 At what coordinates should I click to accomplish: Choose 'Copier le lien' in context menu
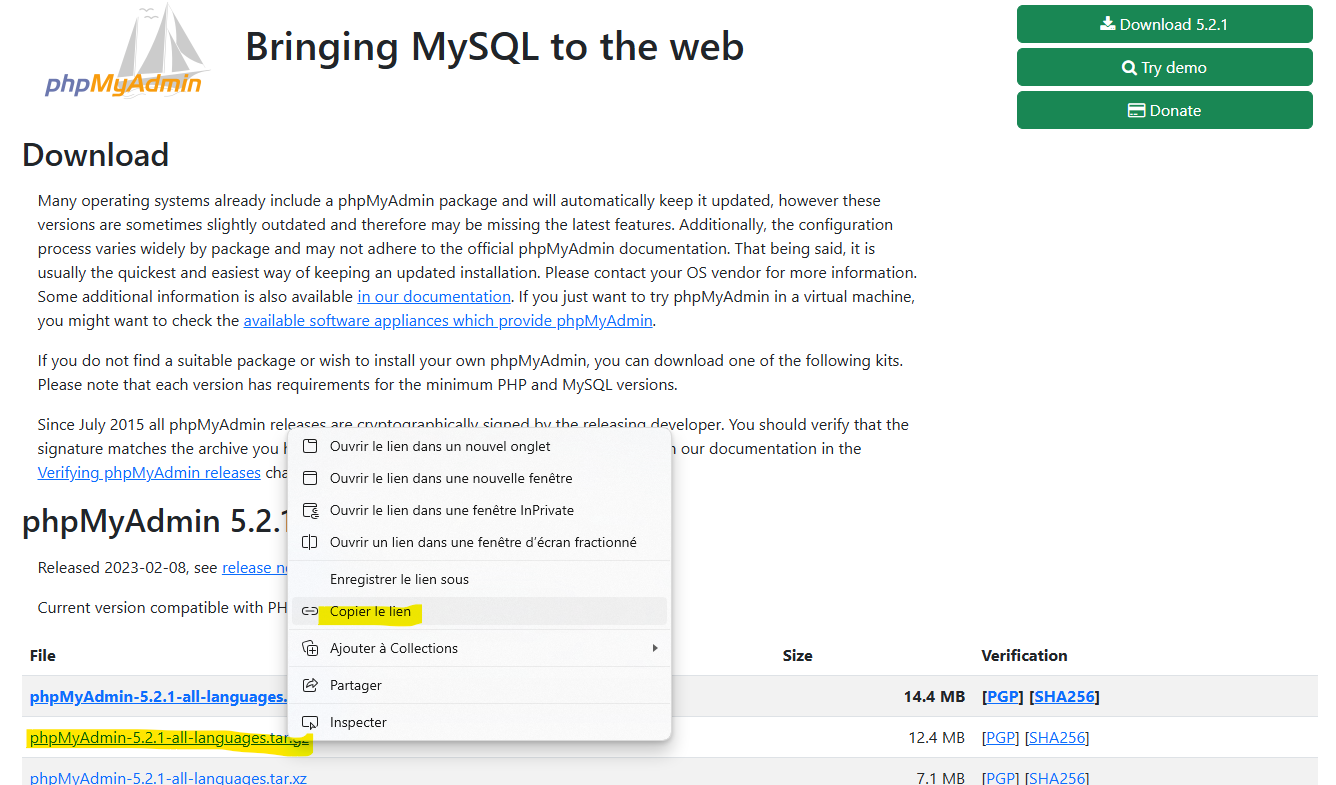click(x=480, y=611)
